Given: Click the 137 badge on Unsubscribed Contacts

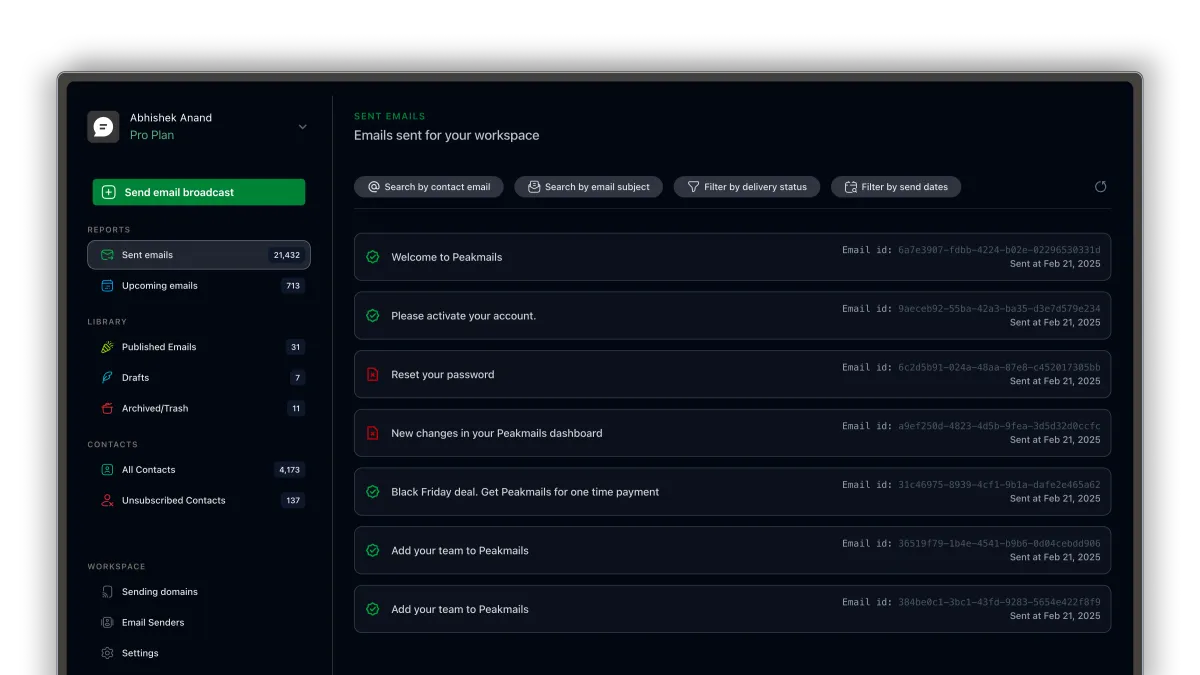Looking at the screenshot, I should [x=293, y=500].
